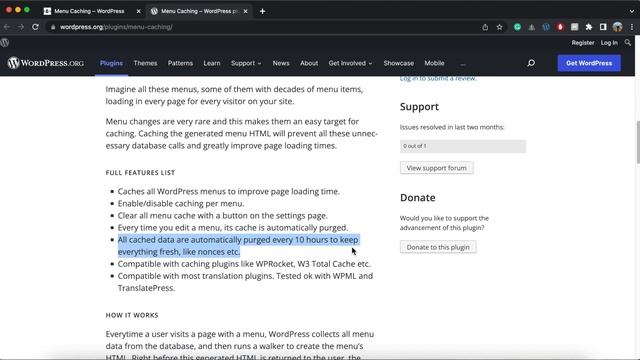This screenshot has height=360, width=640.
Task: Click the Log In link
Action: tap(609, 42)
